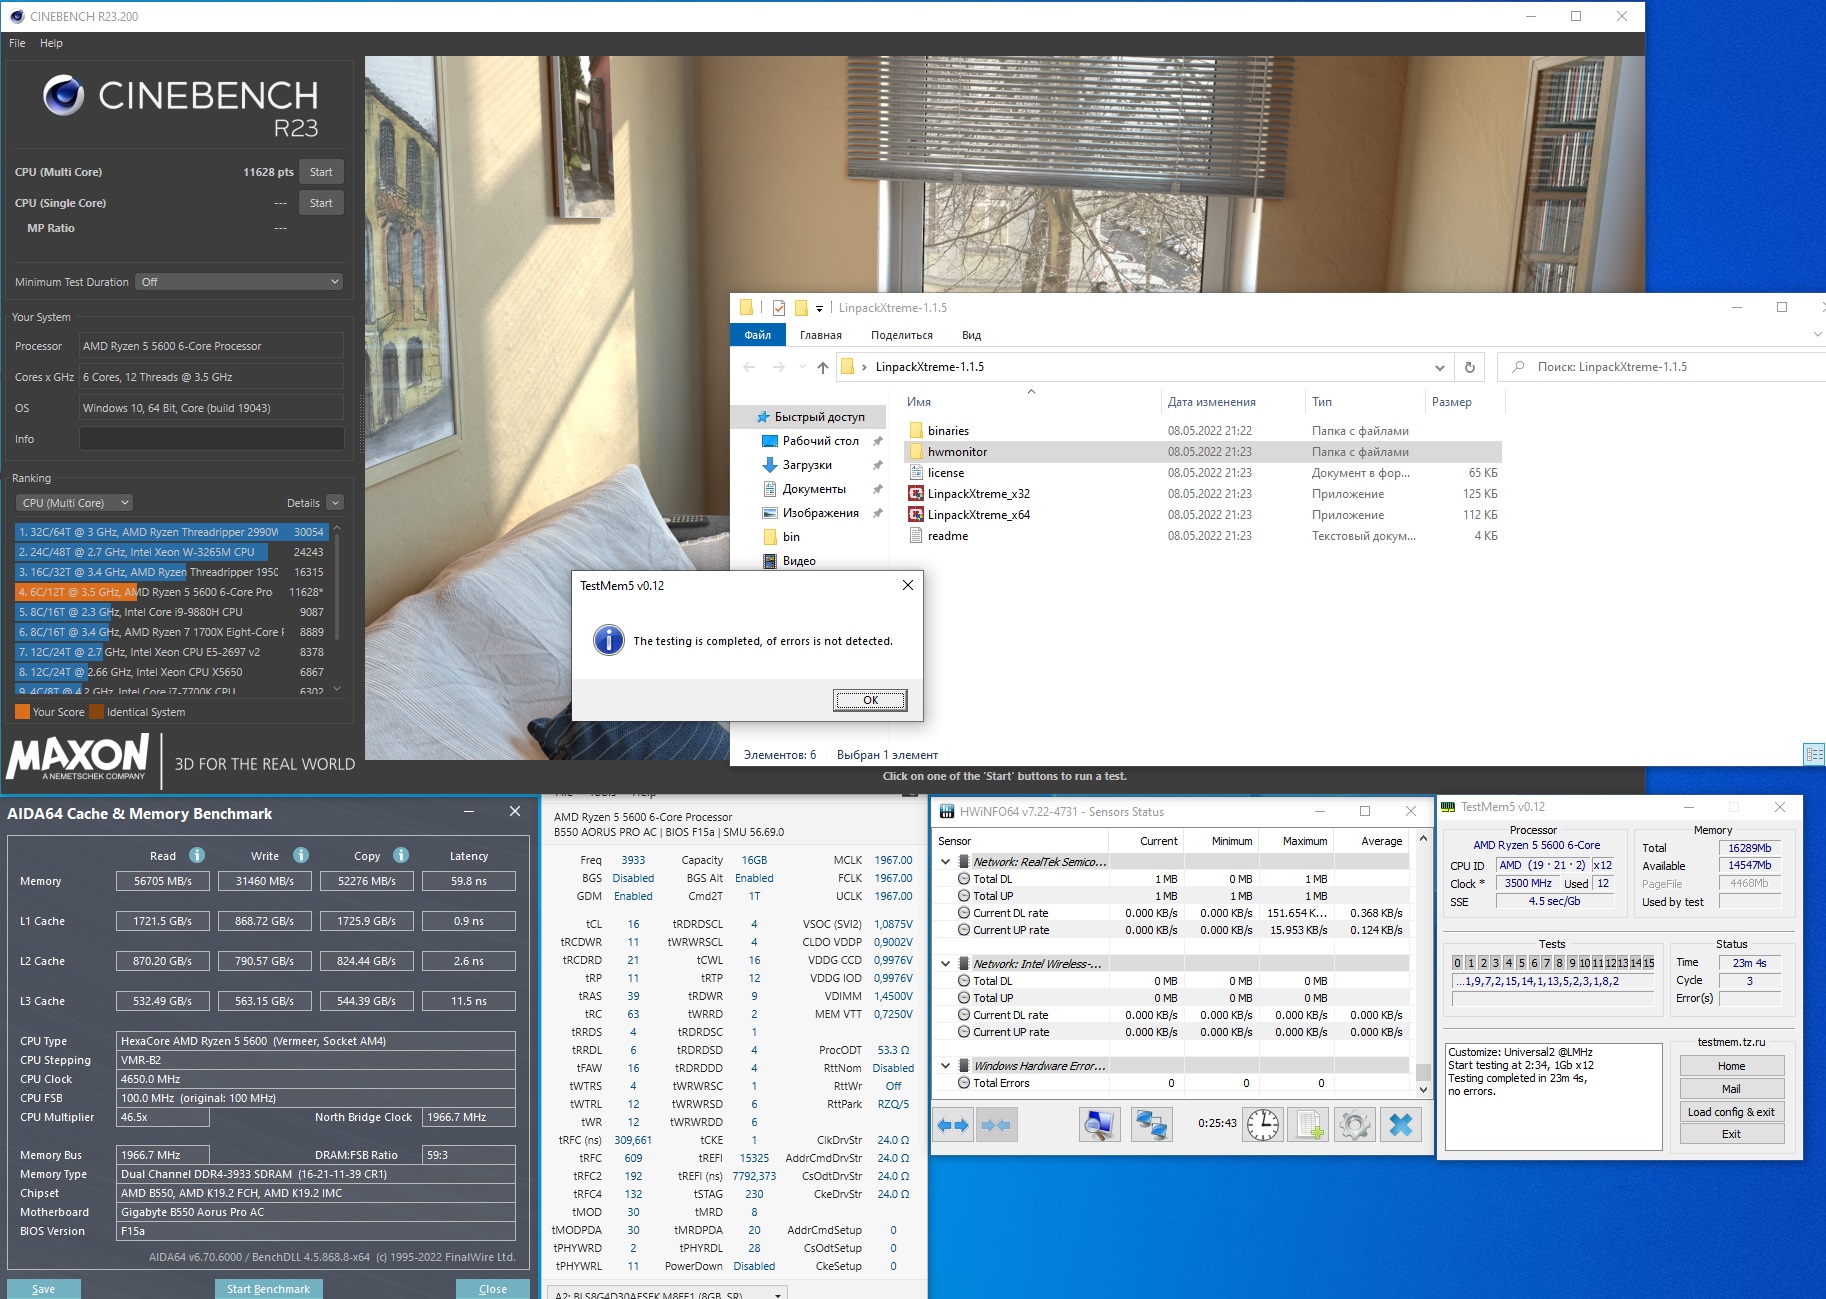Select Загрузки in Explorer sidebar
The height and width of the screenshot is (1299, 1826).
[807, 465]
